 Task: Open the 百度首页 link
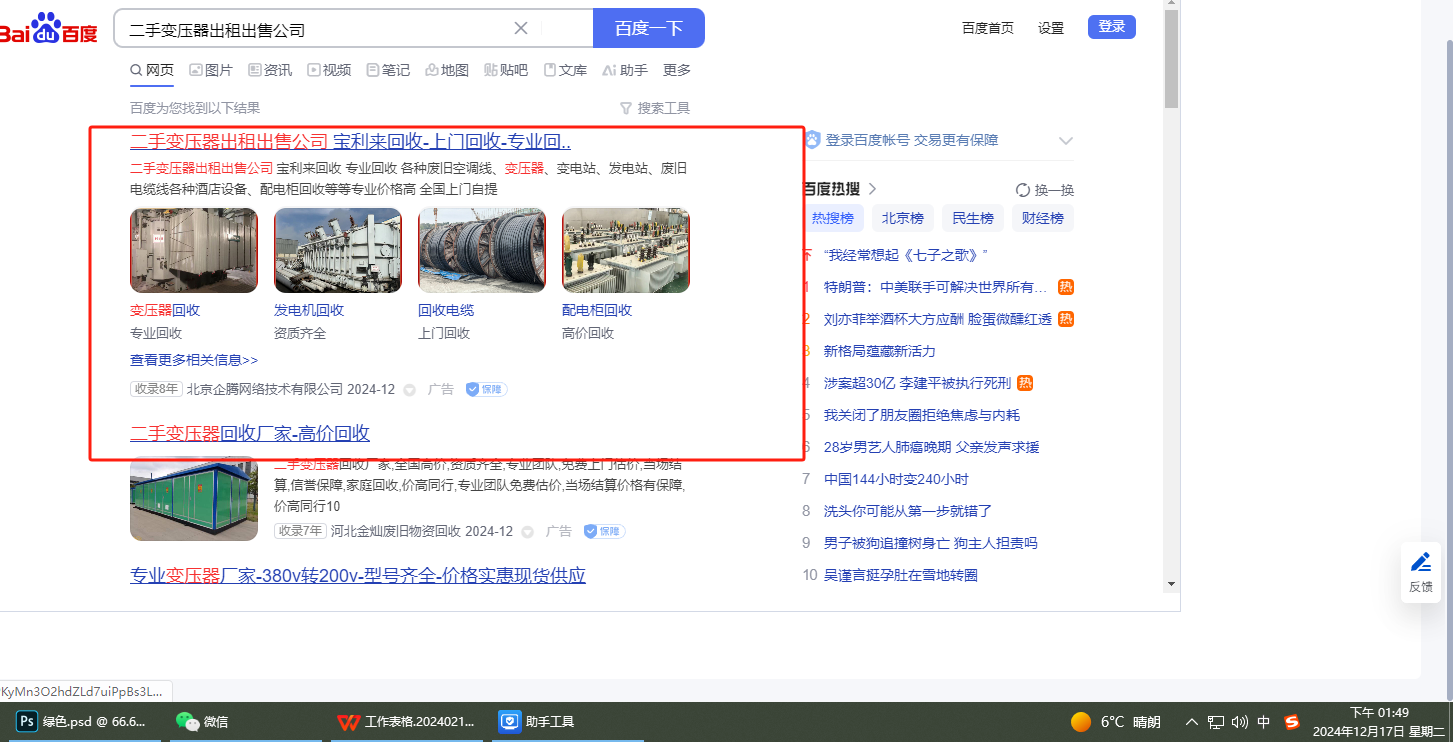pos(987,28)
